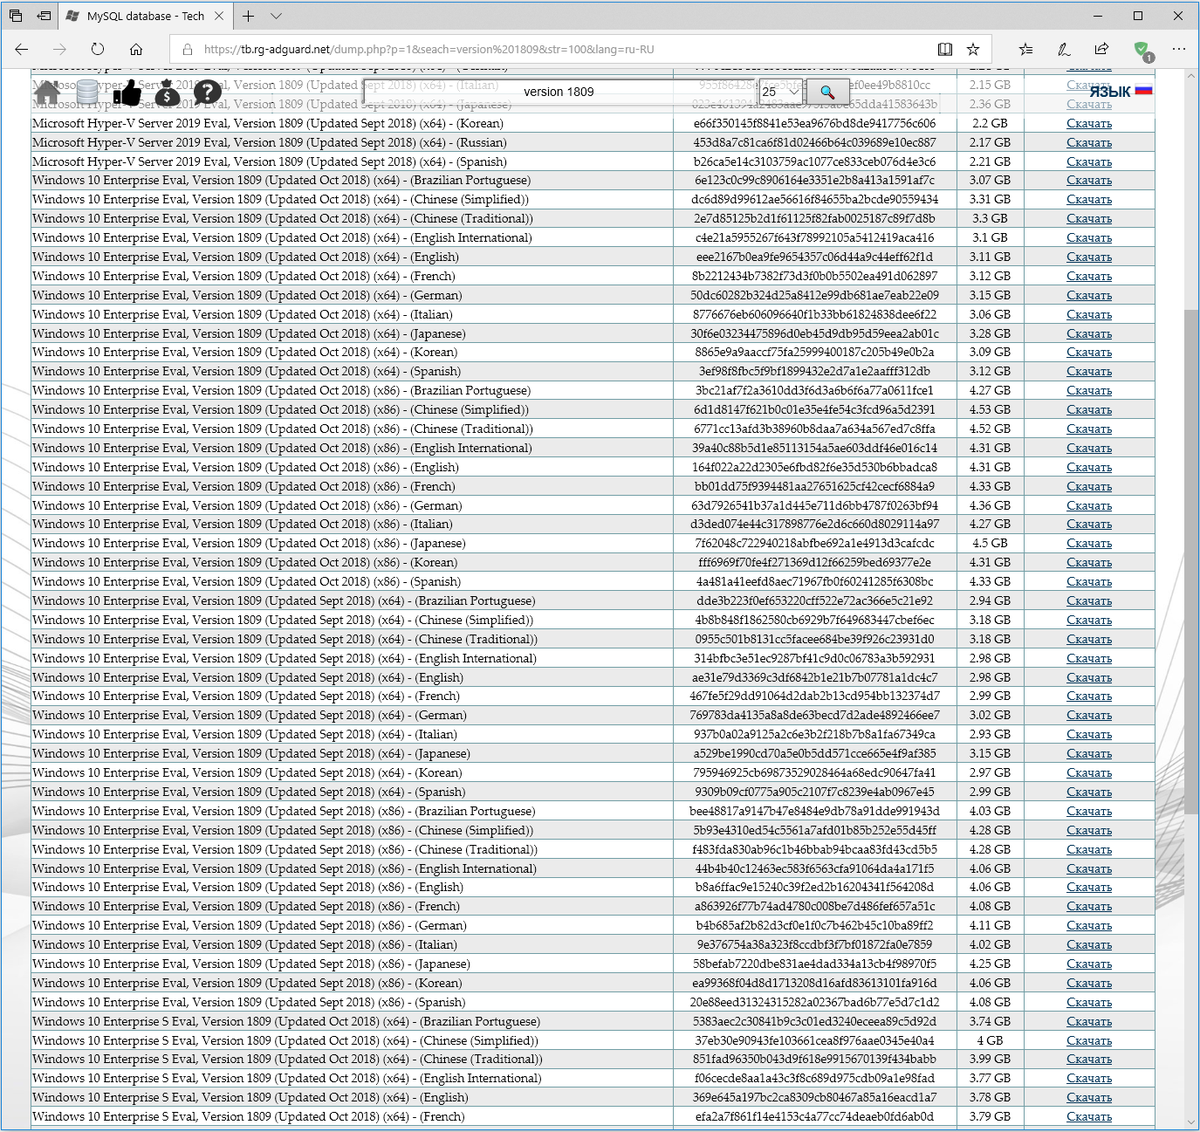The width and height of the screenshot is (1200, 1132).
Task: Select the 3.02 GB size cell
Action: pyautogui.click(x=989, y=716)
